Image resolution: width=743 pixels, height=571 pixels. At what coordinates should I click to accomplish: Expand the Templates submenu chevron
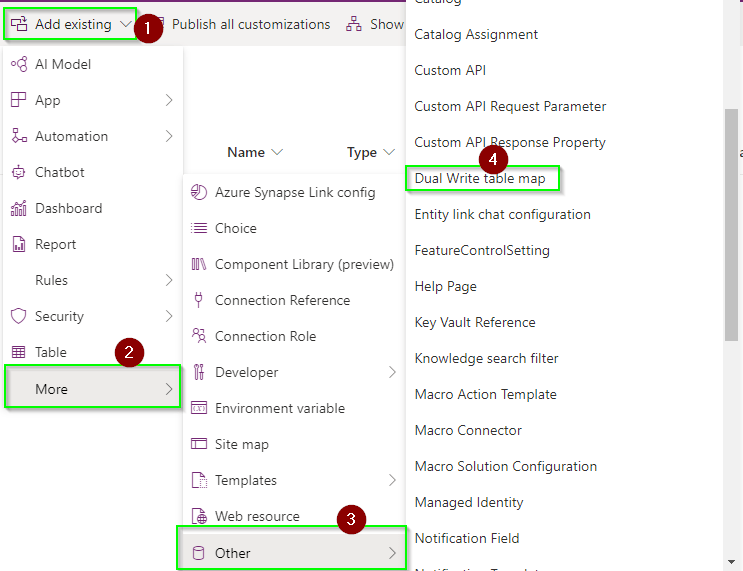pos(392,480)
